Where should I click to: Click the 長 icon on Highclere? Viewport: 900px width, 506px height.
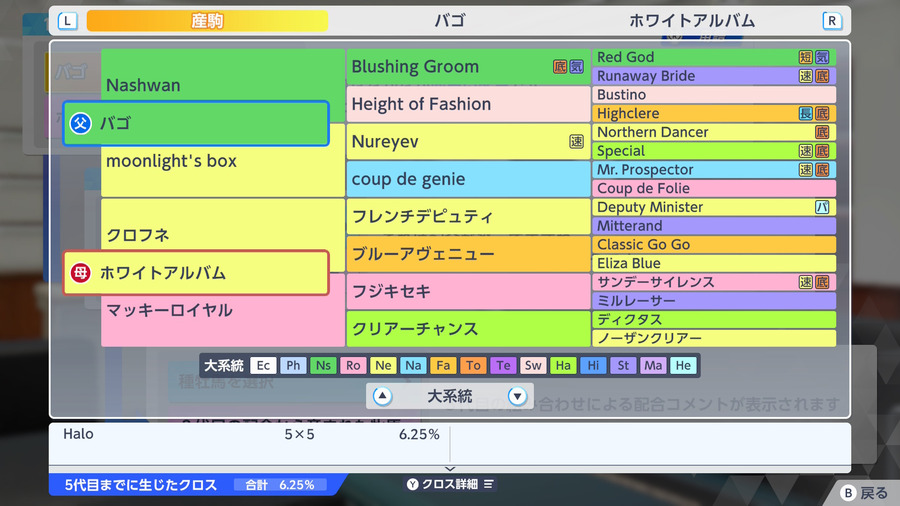pos(806,113)
